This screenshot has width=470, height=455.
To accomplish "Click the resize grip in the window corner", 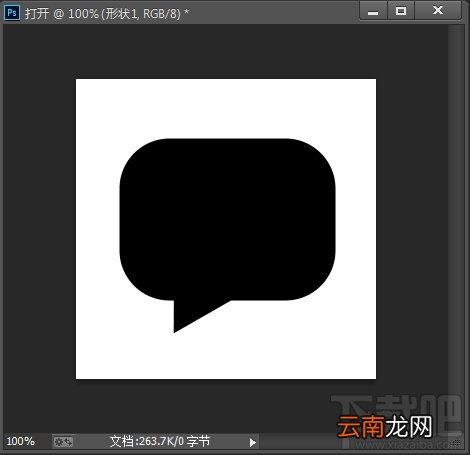I will click(x=457, y=441).
